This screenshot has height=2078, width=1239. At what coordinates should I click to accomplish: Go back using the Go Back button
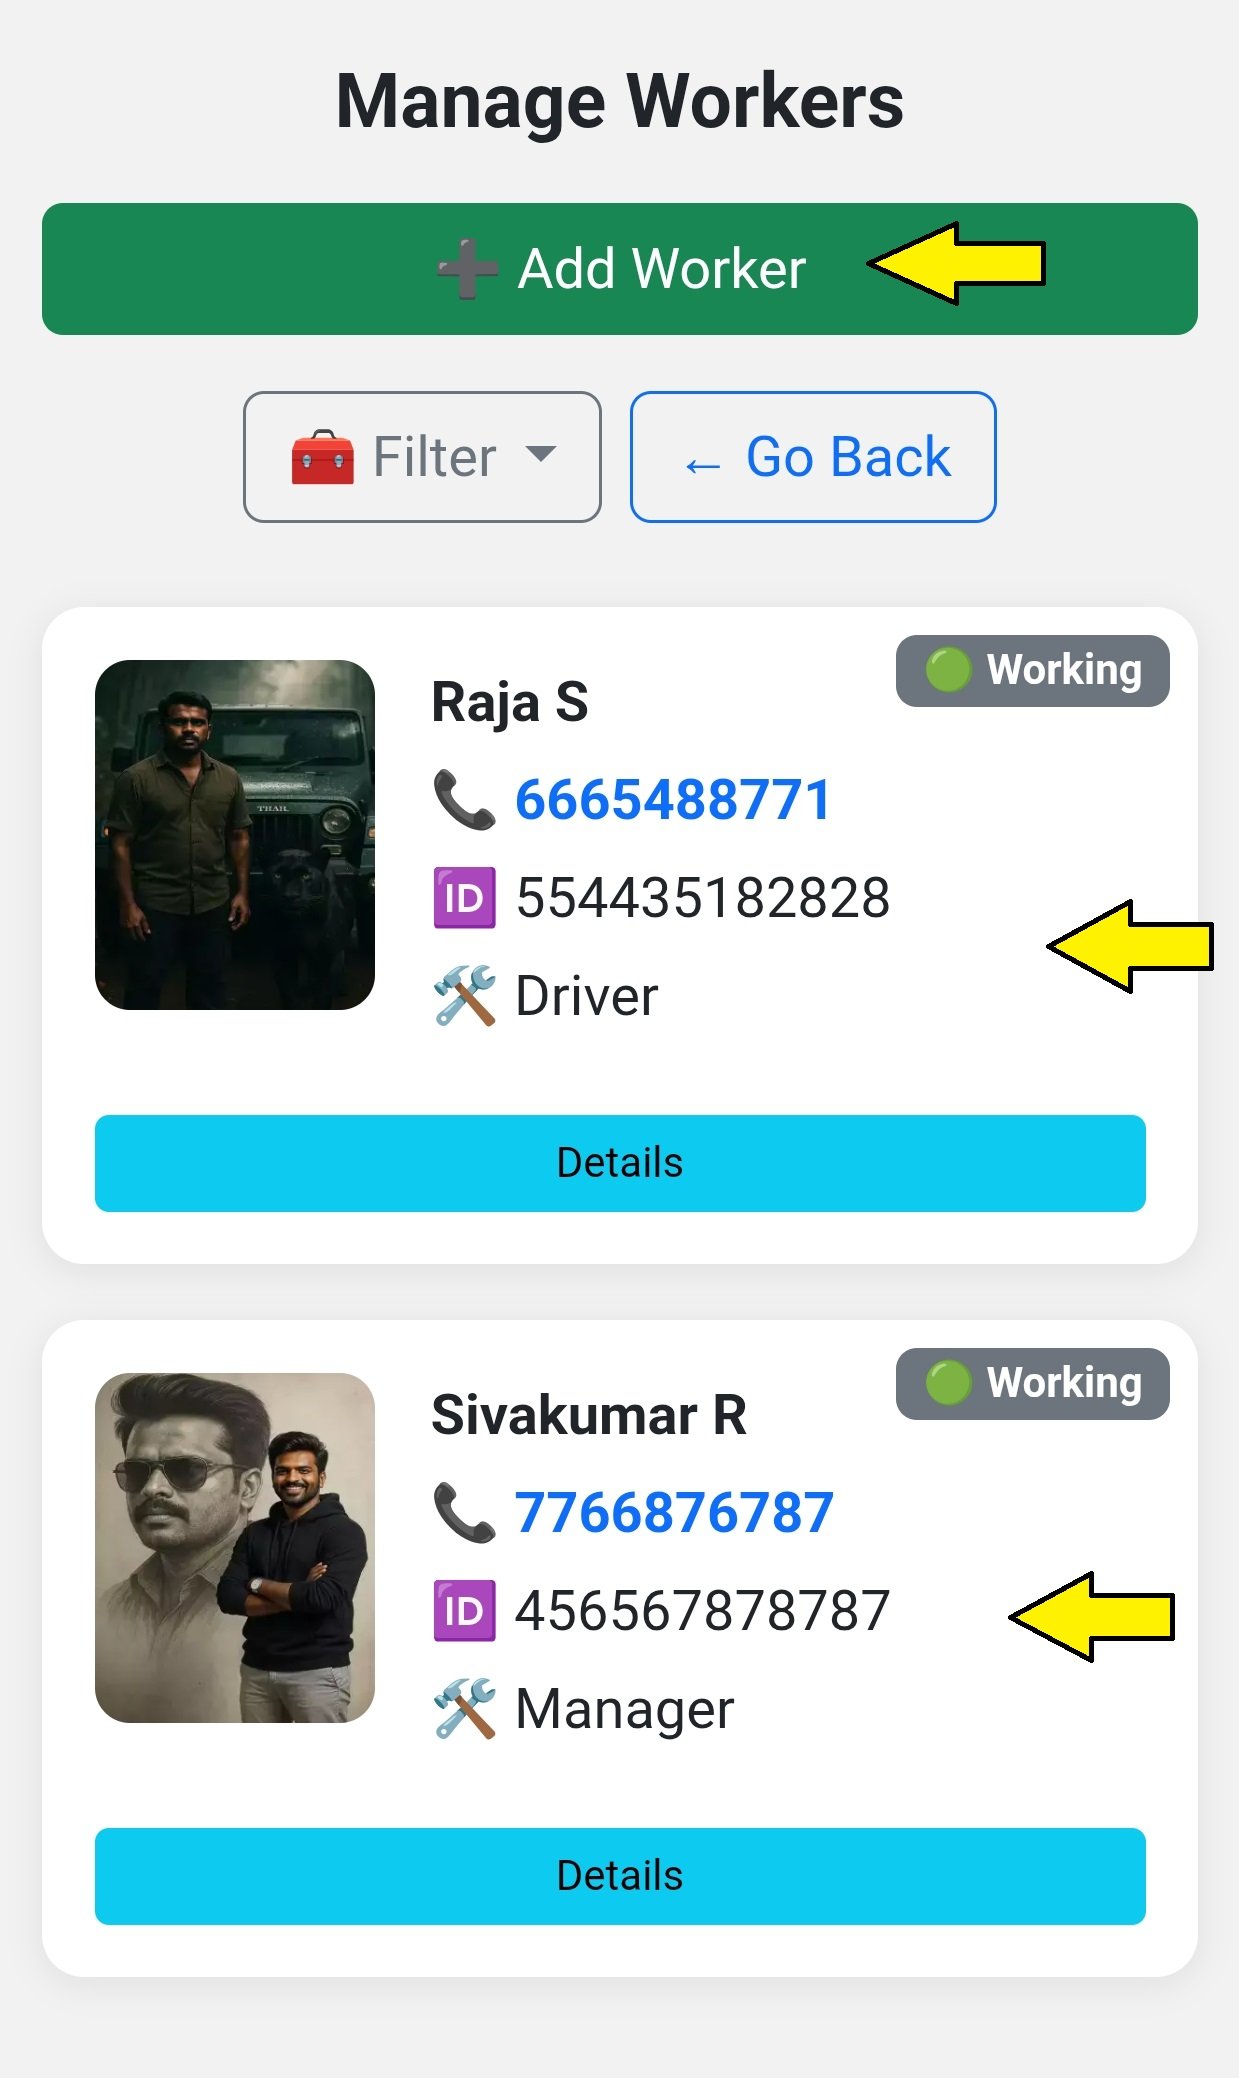(813, 457)
